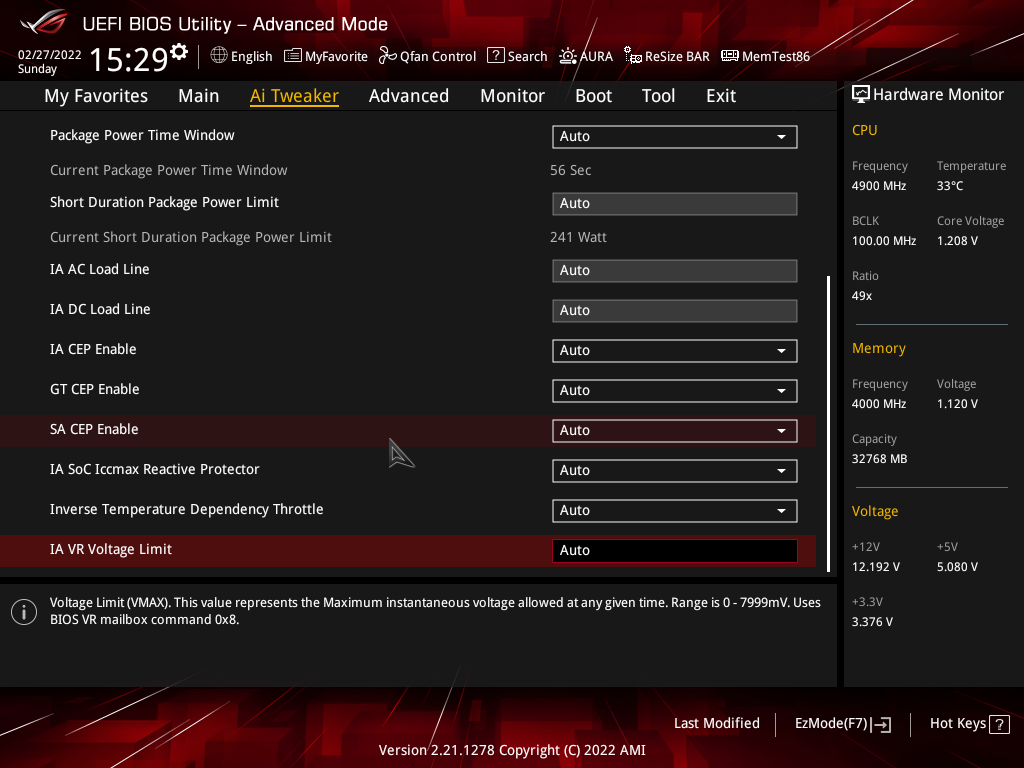Toggle ReSize BAR icon

pyautogui.click(x=632, y=56)
